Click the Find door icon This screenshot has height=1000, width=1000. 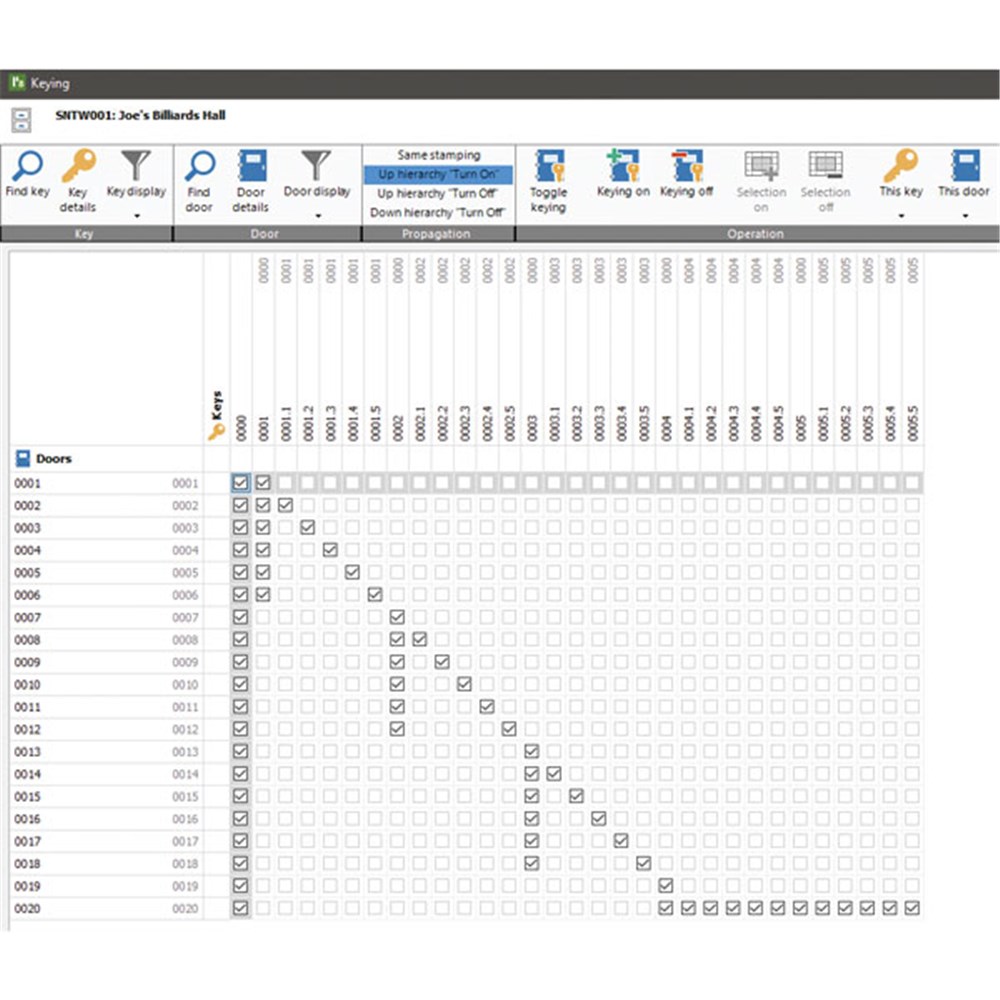click(200, 168)
